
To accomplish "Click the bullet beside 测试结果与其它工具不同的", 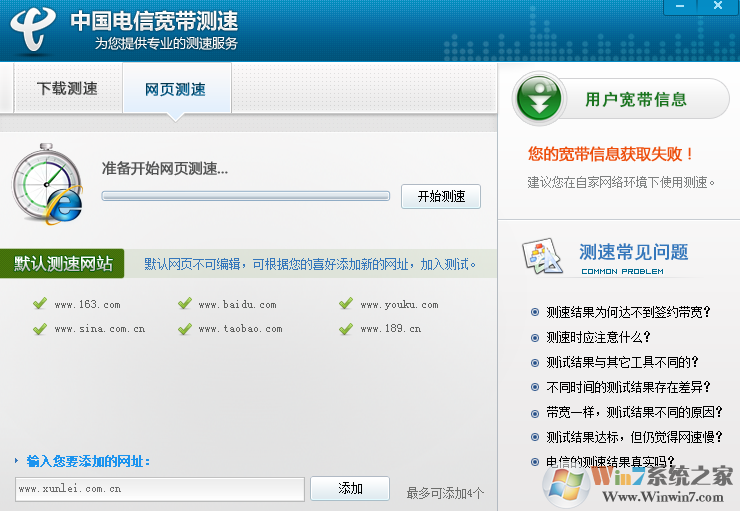I will click(535, 363).
